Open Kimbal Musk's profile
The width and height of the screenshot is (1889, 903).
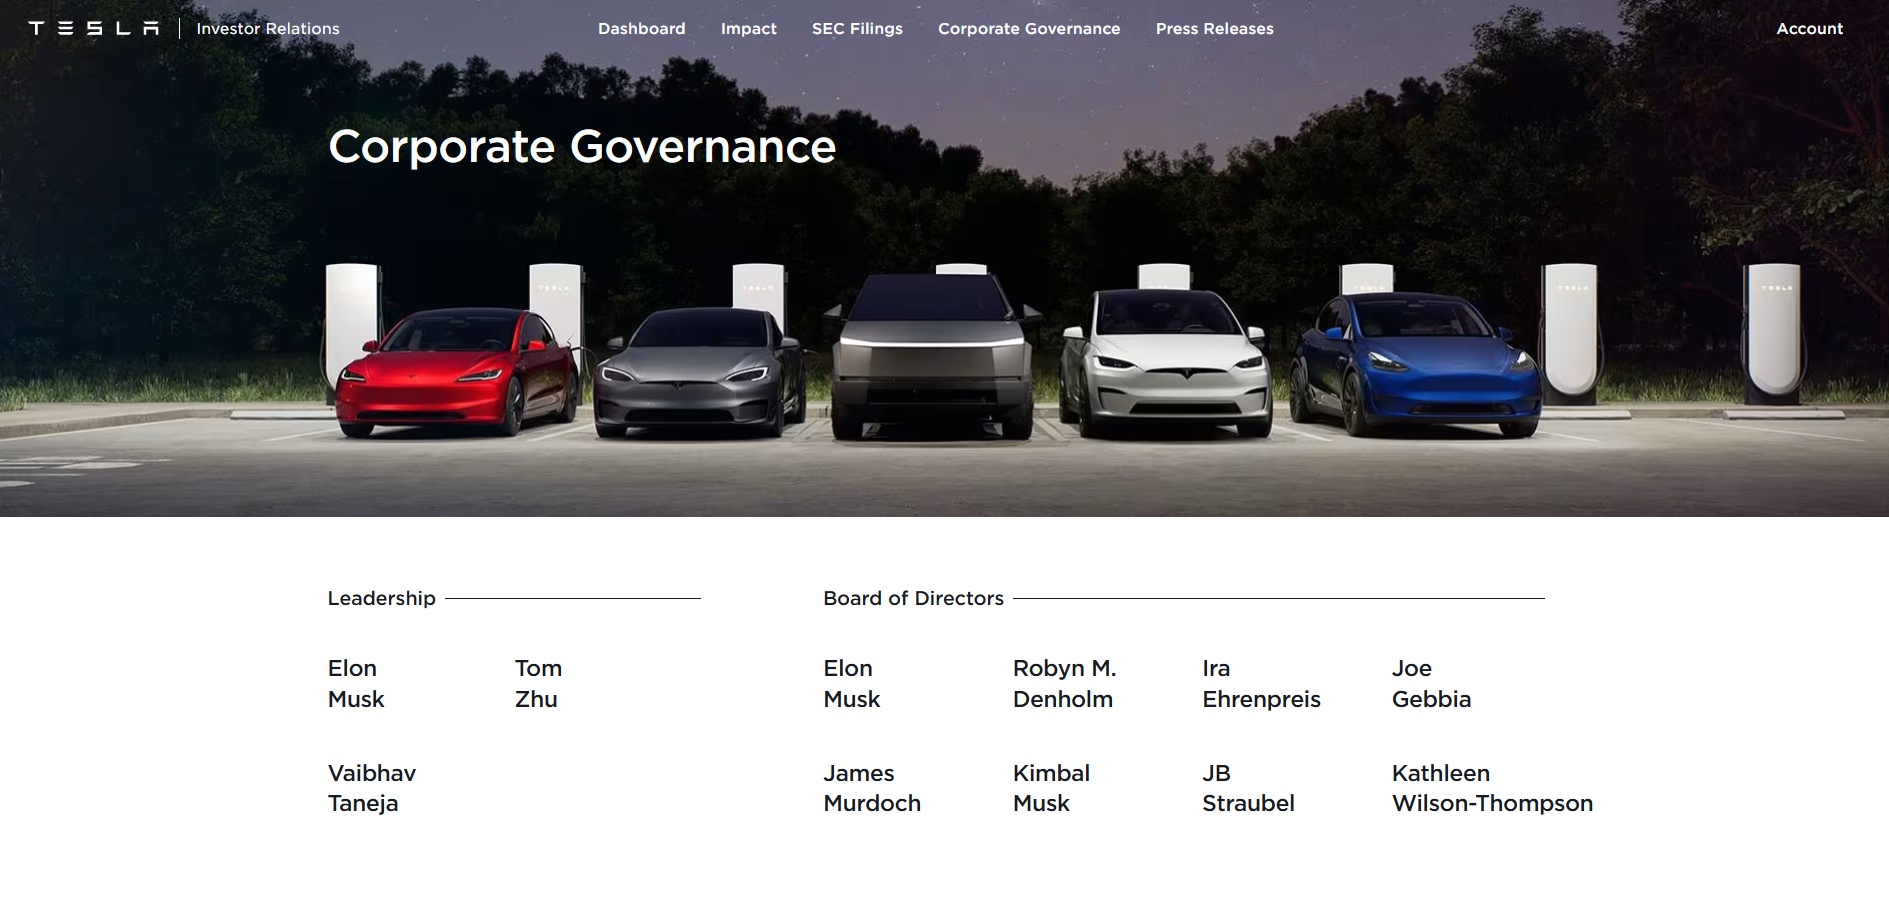click(1051, 788)
